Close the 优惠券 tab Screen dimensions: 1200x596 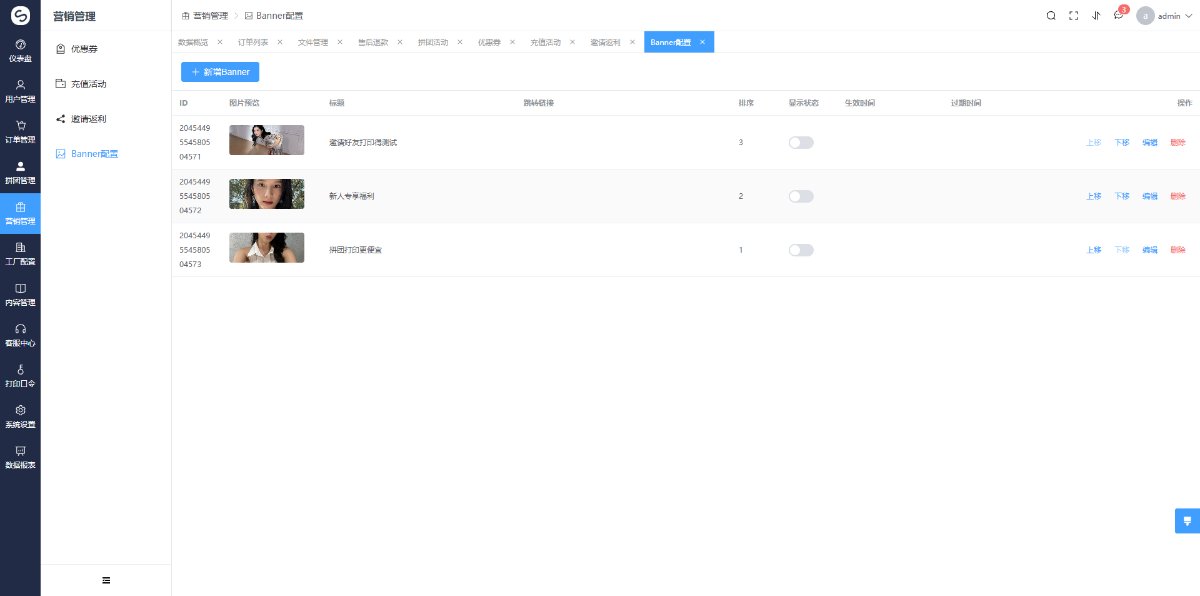[513, 42]
